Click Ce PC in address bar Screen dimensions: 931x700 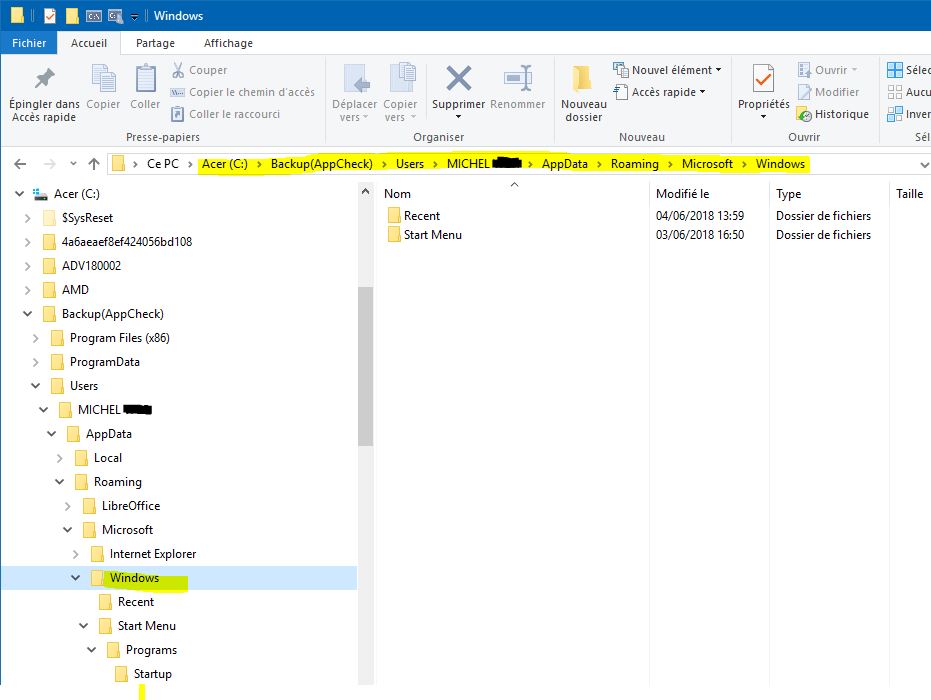[163, 164]
